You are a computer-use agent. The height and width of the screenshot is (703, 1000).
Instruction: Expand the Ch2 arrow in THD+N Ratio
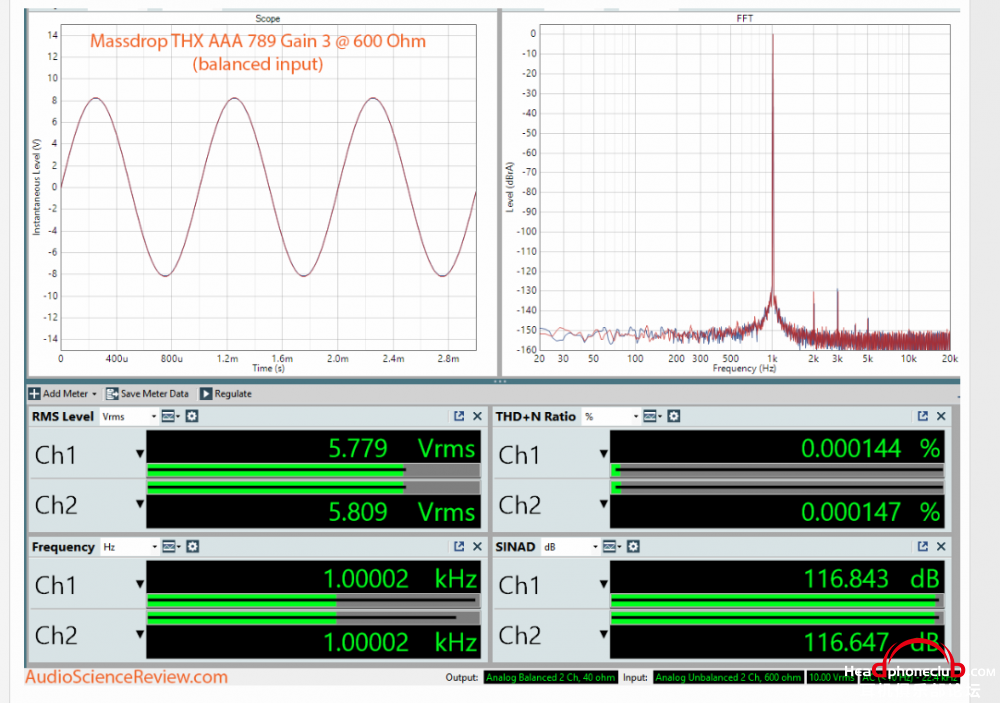click(603, 504)
